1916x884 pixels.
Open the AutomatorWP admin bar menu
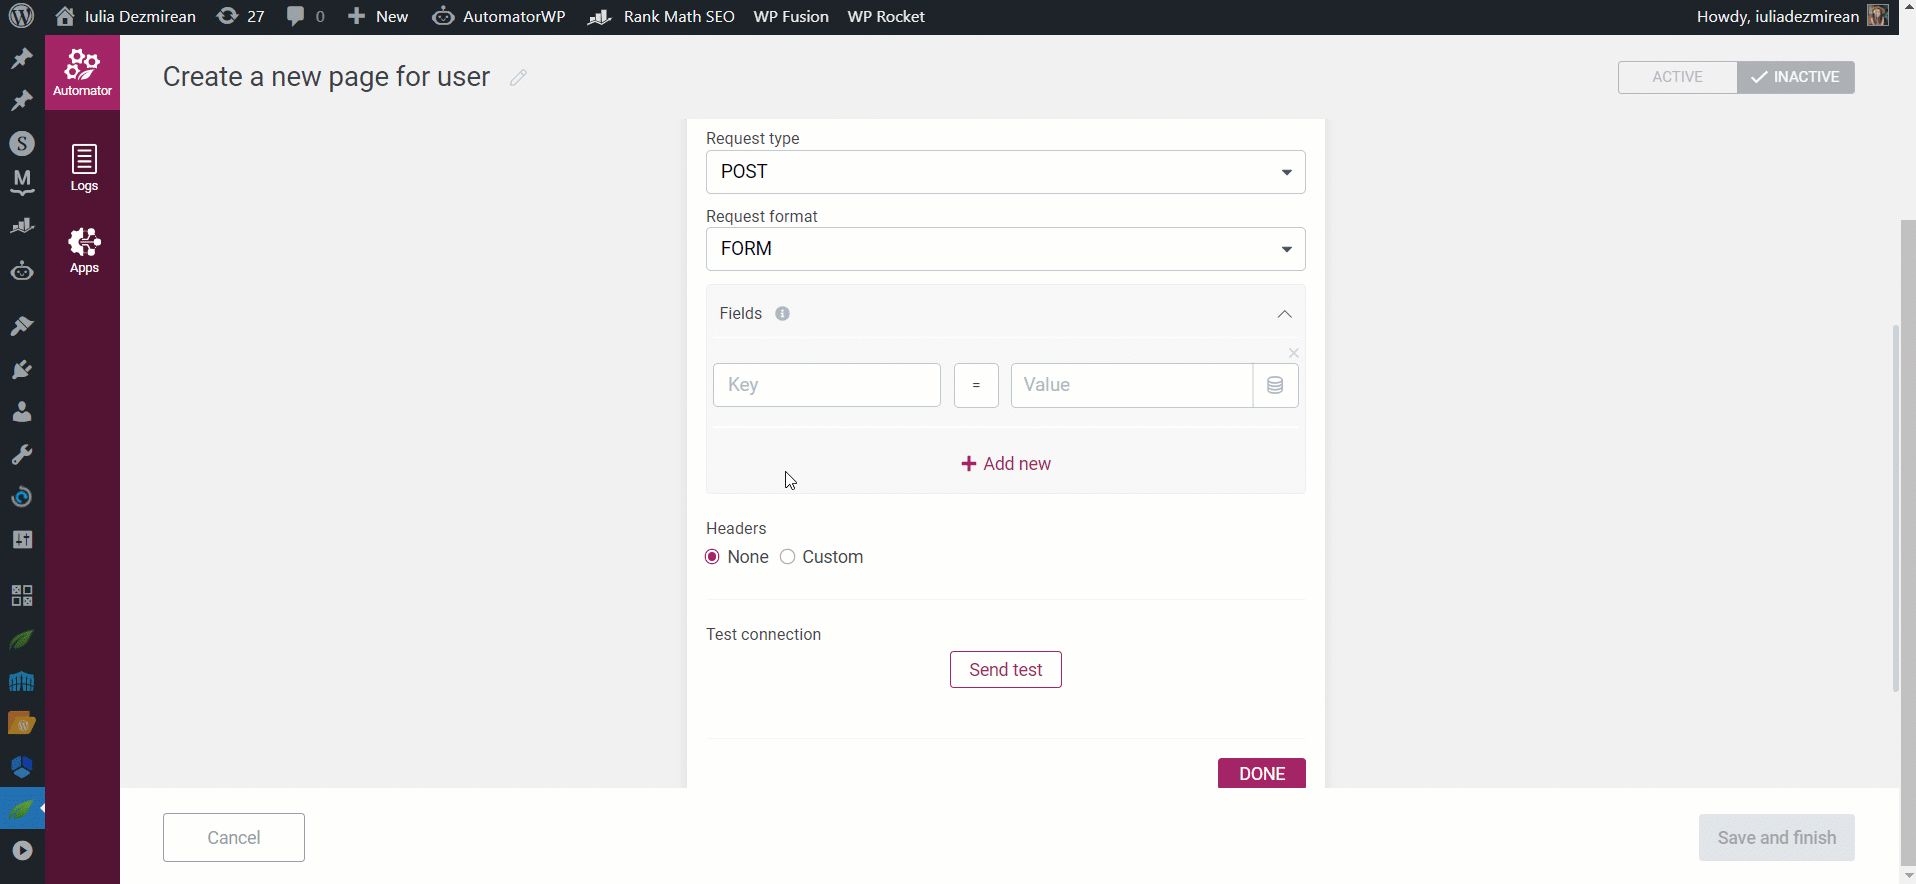click(x=499, y=16)
